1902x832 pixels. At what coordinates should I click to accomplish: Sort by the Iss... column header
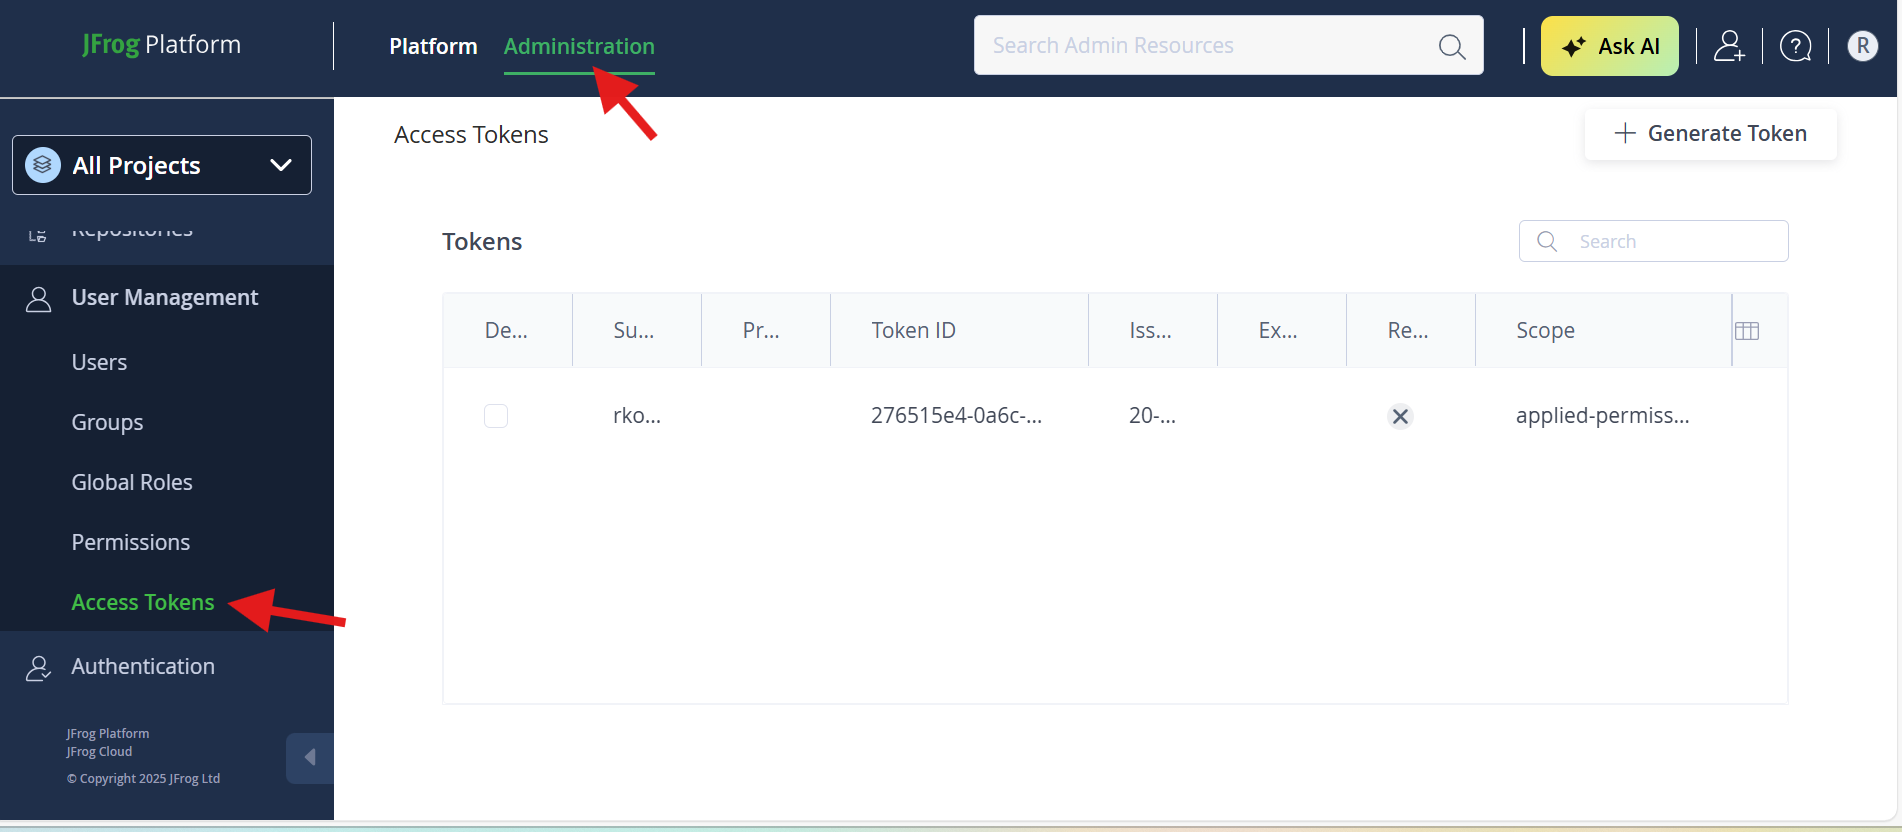(1151, 330)
